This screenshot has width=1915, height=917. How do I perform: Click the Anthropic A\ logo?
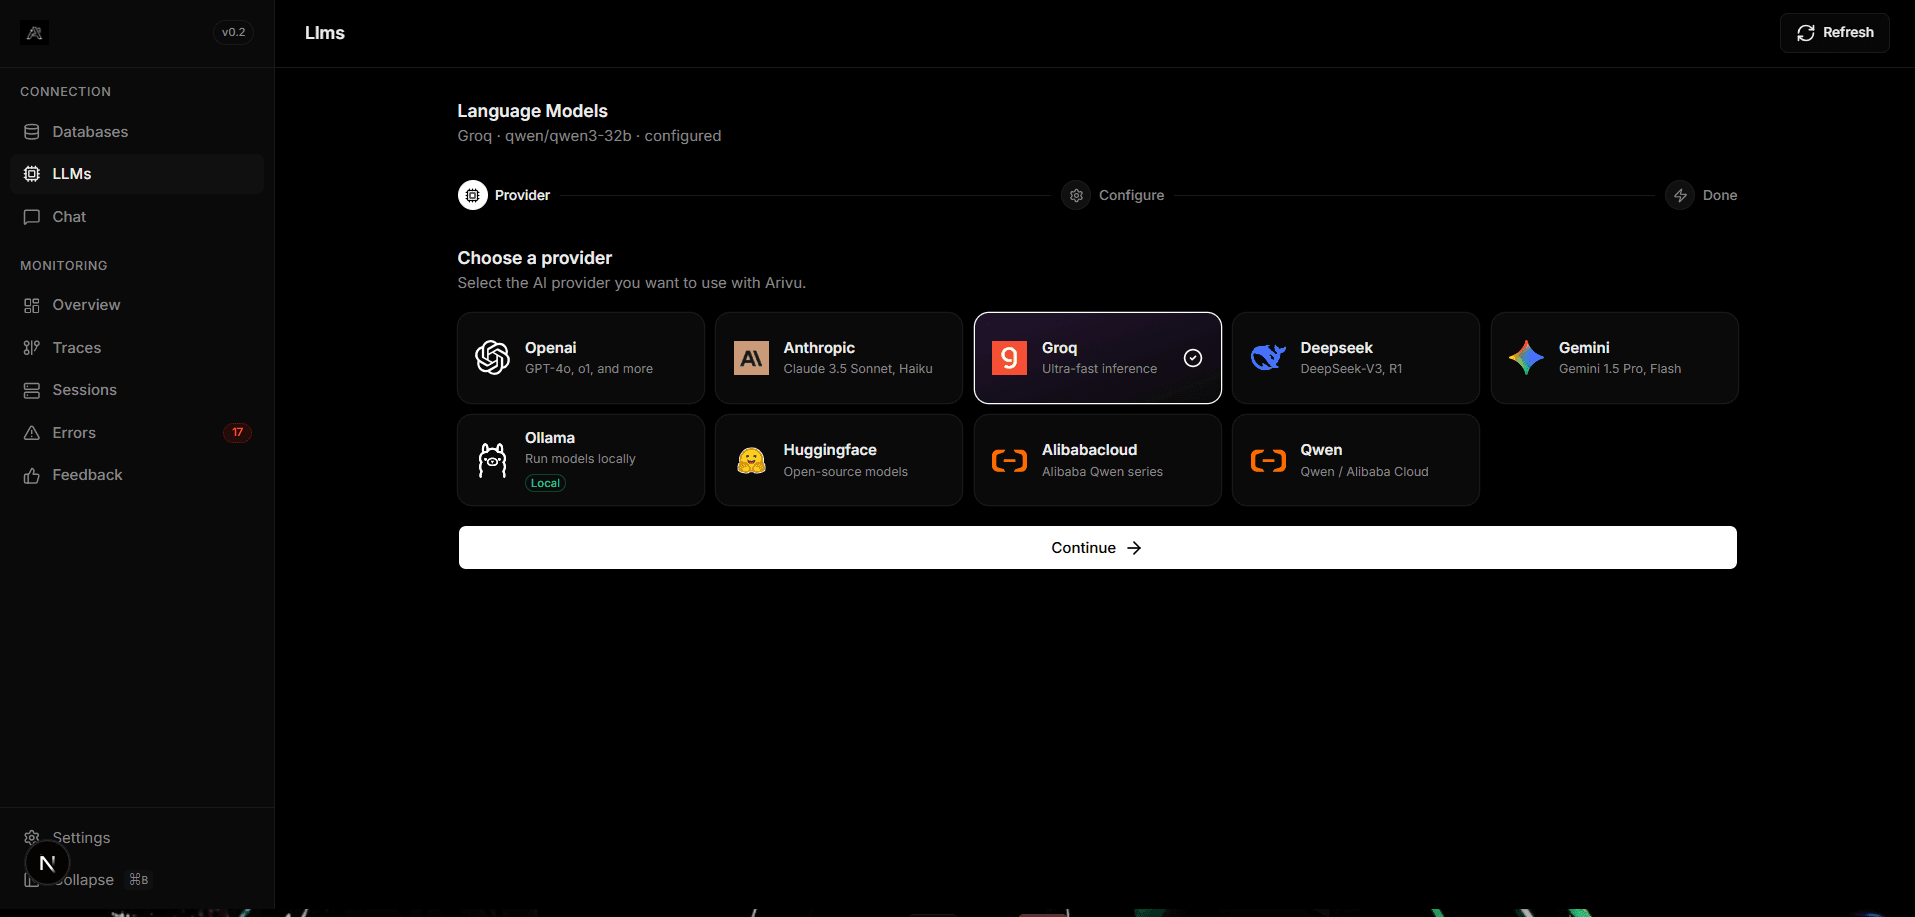tap(751, 358)
